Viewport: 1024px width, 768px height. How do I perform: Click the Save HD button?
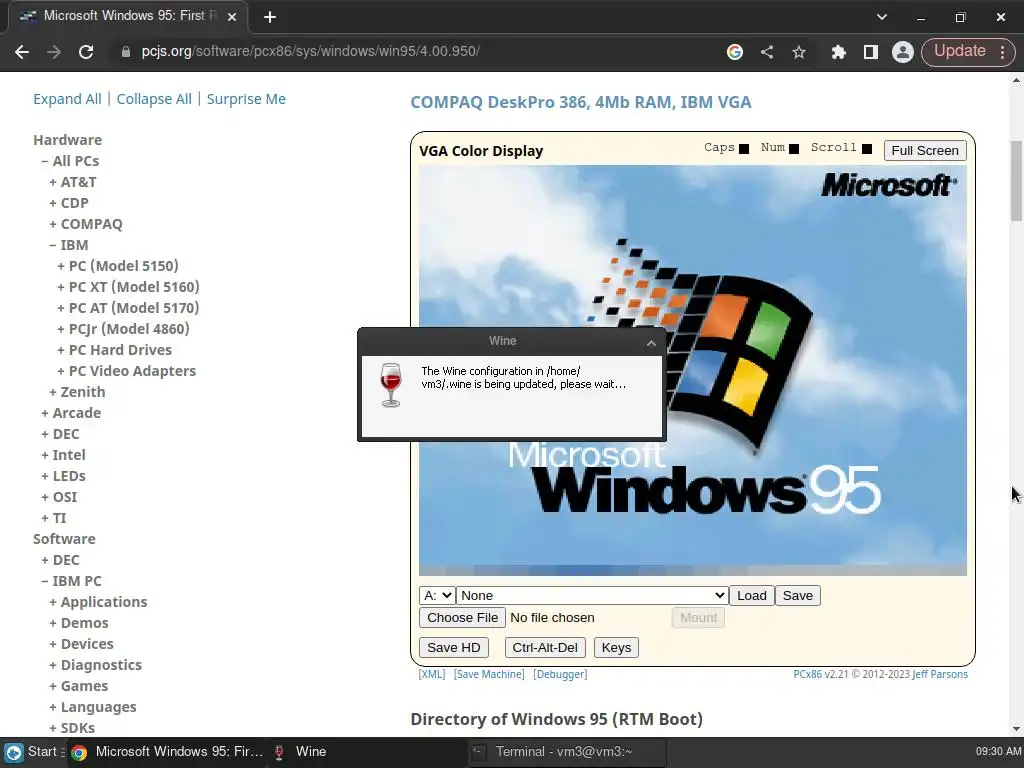[454, 647]
